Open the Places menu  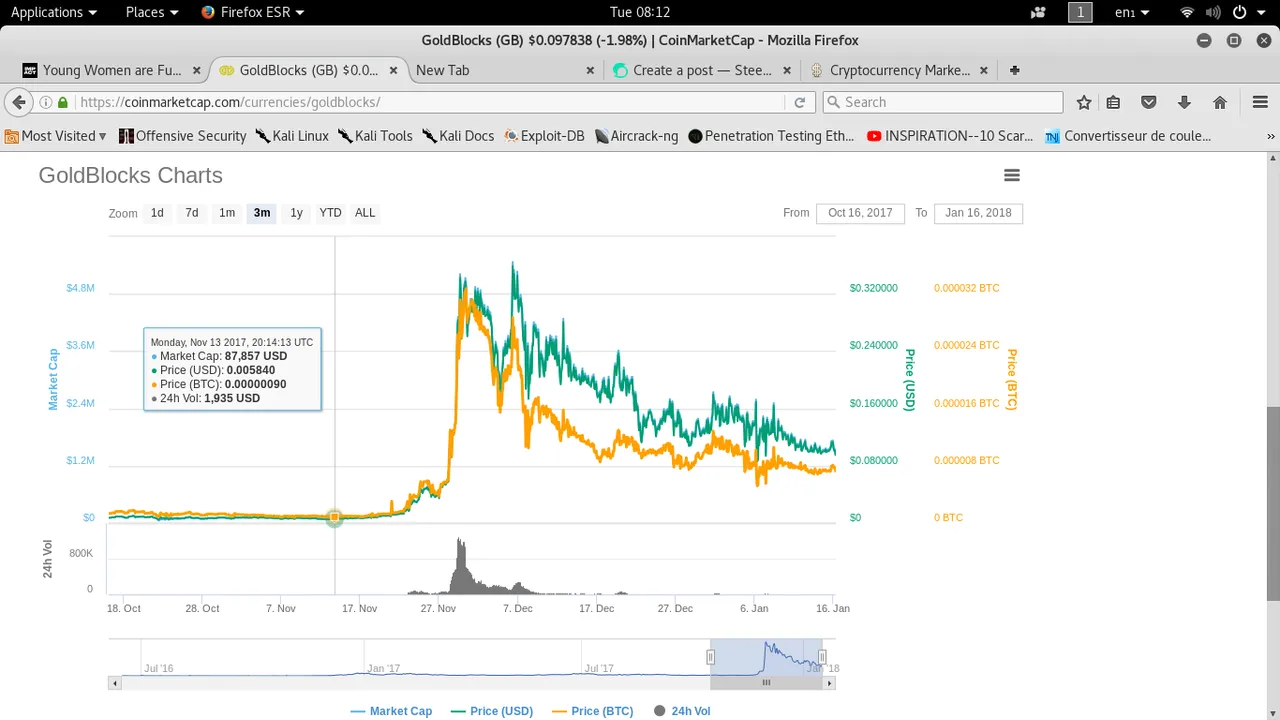pyautogui.click(x=152, y=12)
